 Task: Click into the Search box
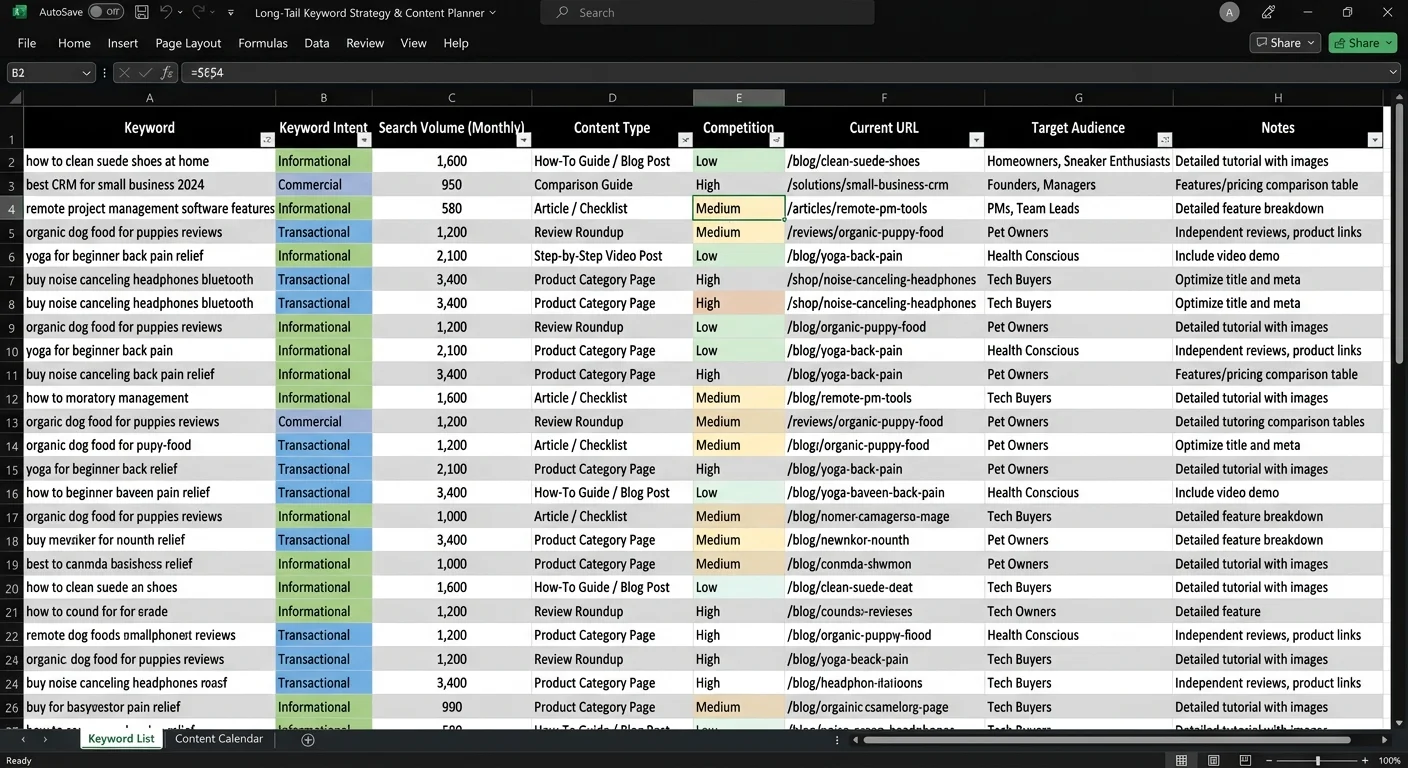pyautogui.click(x=707, y=12)
